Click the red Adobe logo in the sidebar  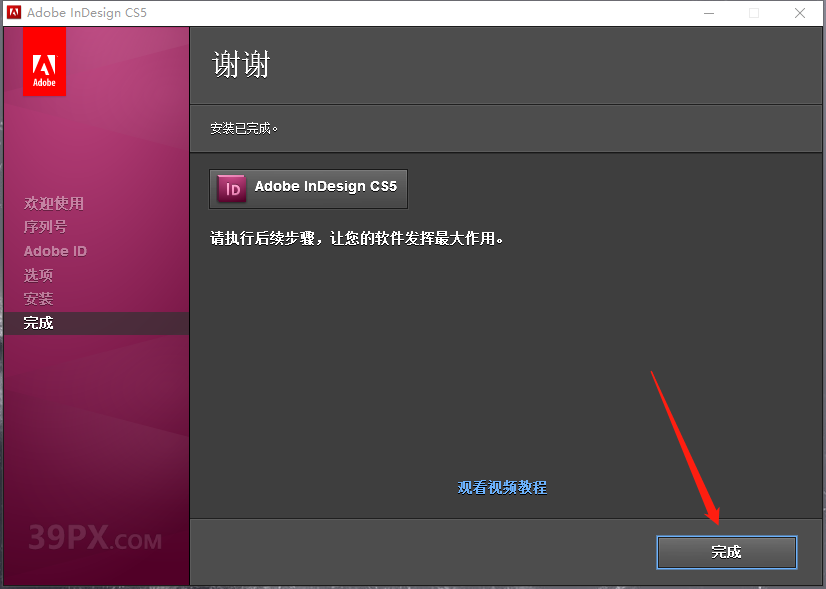(x=43, y=61)
